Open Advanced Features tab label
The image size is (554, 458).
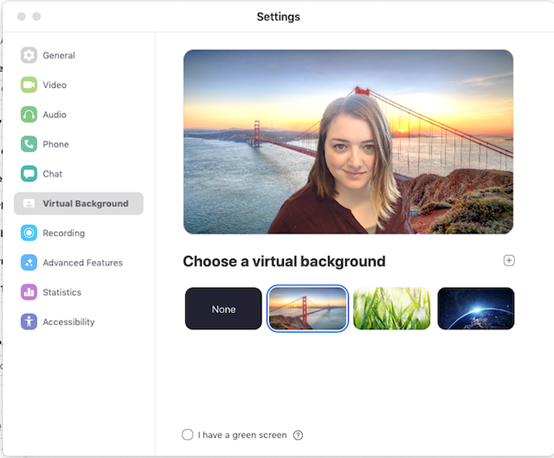point(82,263)
